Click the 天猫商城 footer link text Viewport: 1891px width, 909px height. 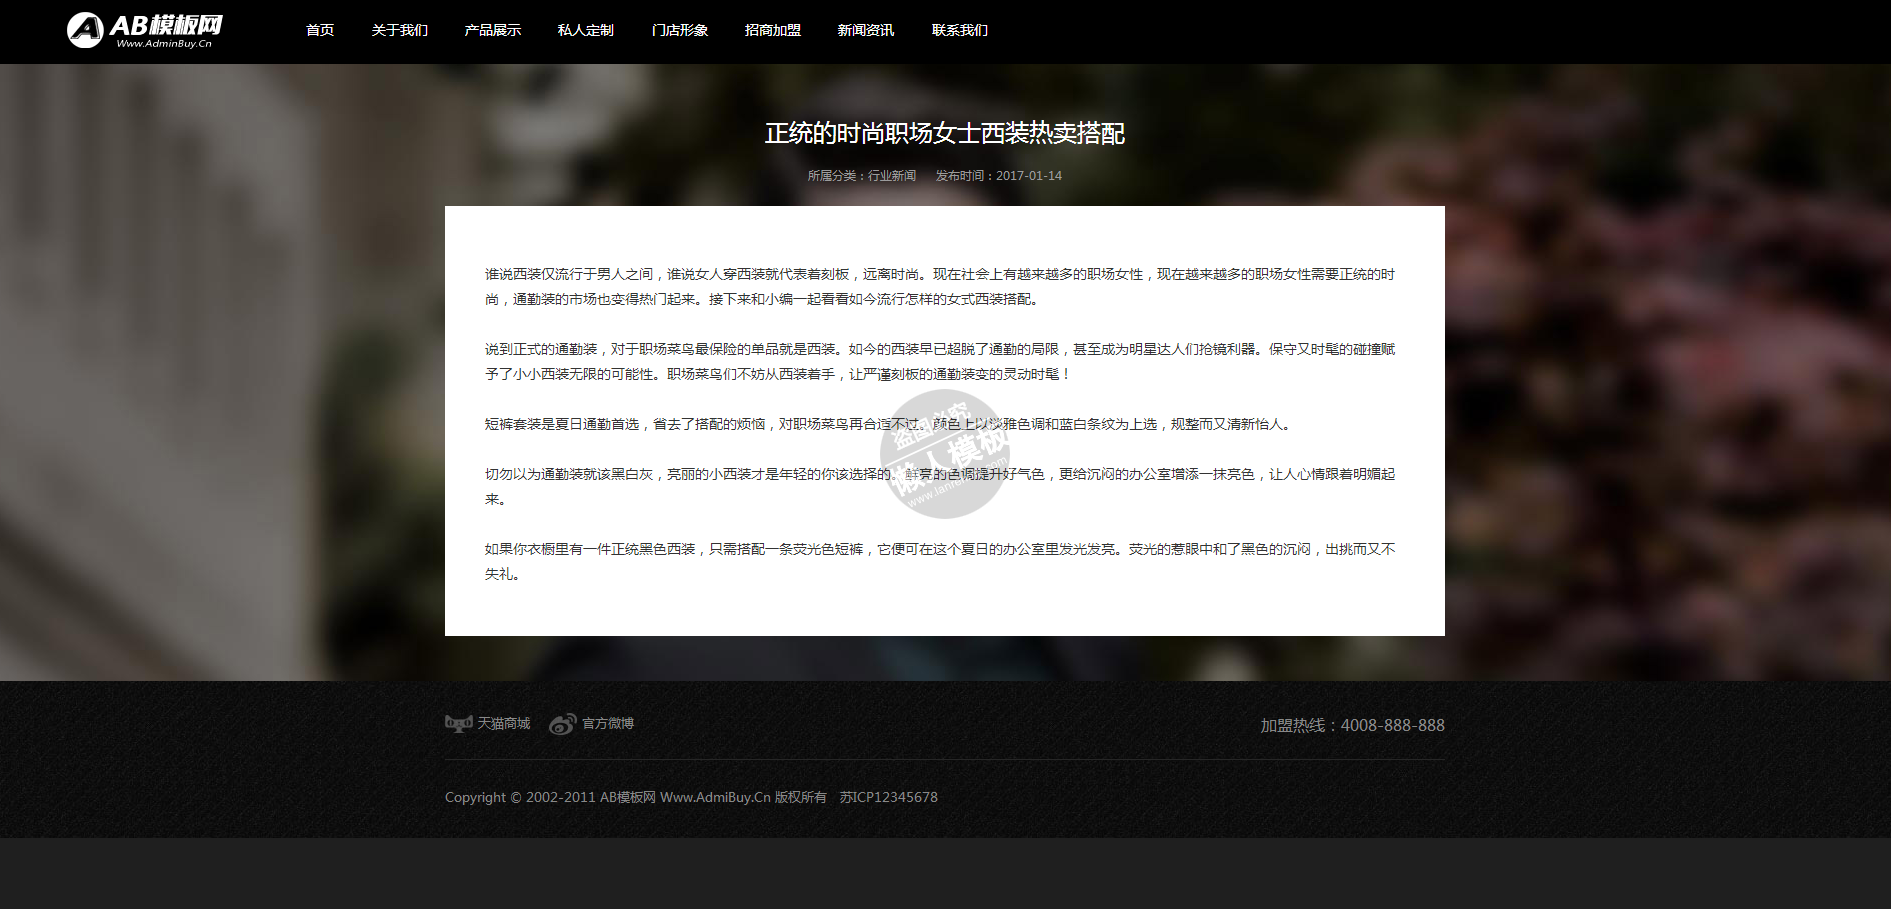point(504,723)
